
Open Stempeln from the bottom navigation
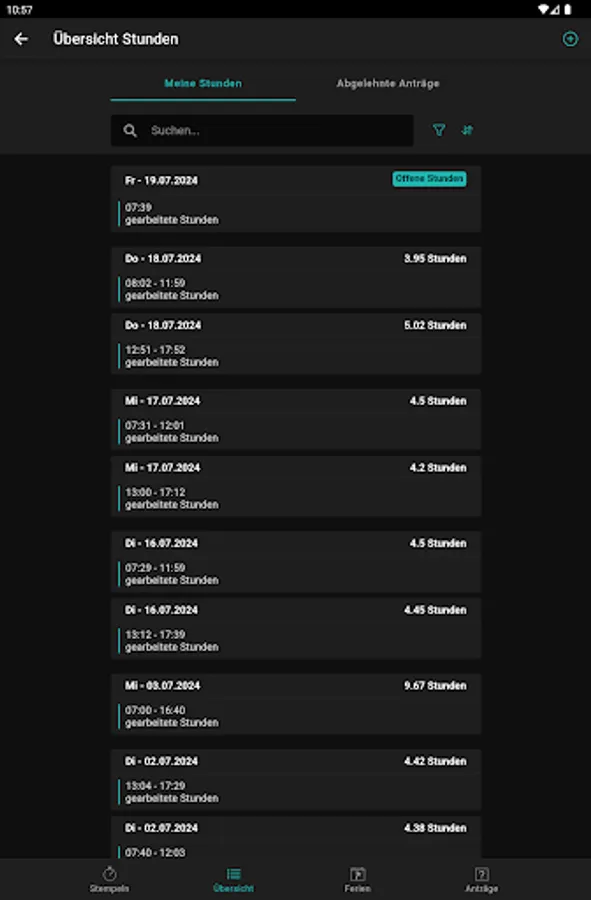click(x=106, y=880)
